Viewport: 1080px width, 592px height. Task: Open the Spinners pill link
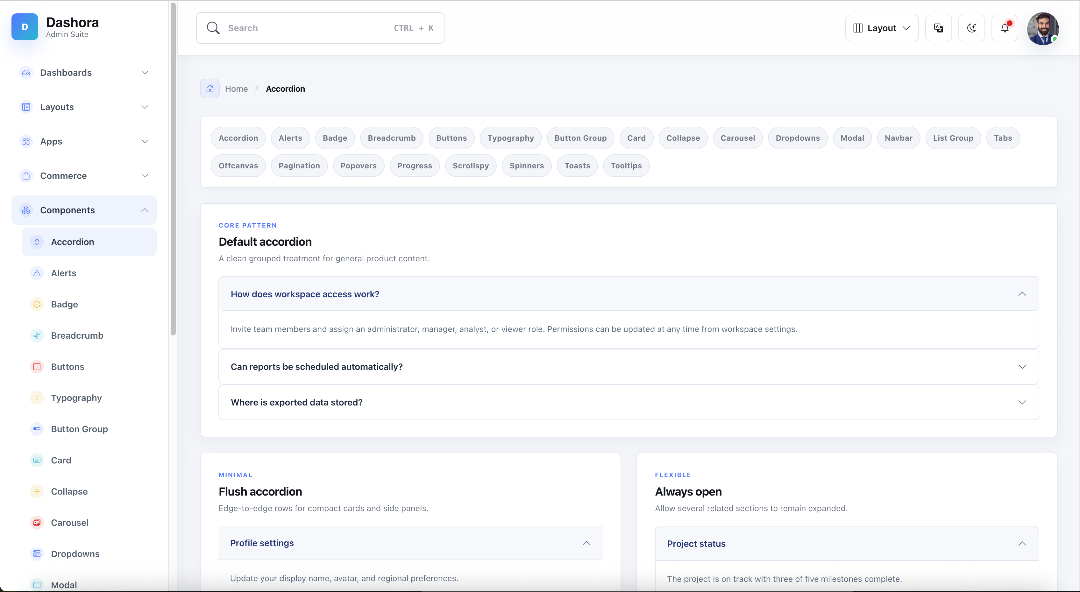526,165
